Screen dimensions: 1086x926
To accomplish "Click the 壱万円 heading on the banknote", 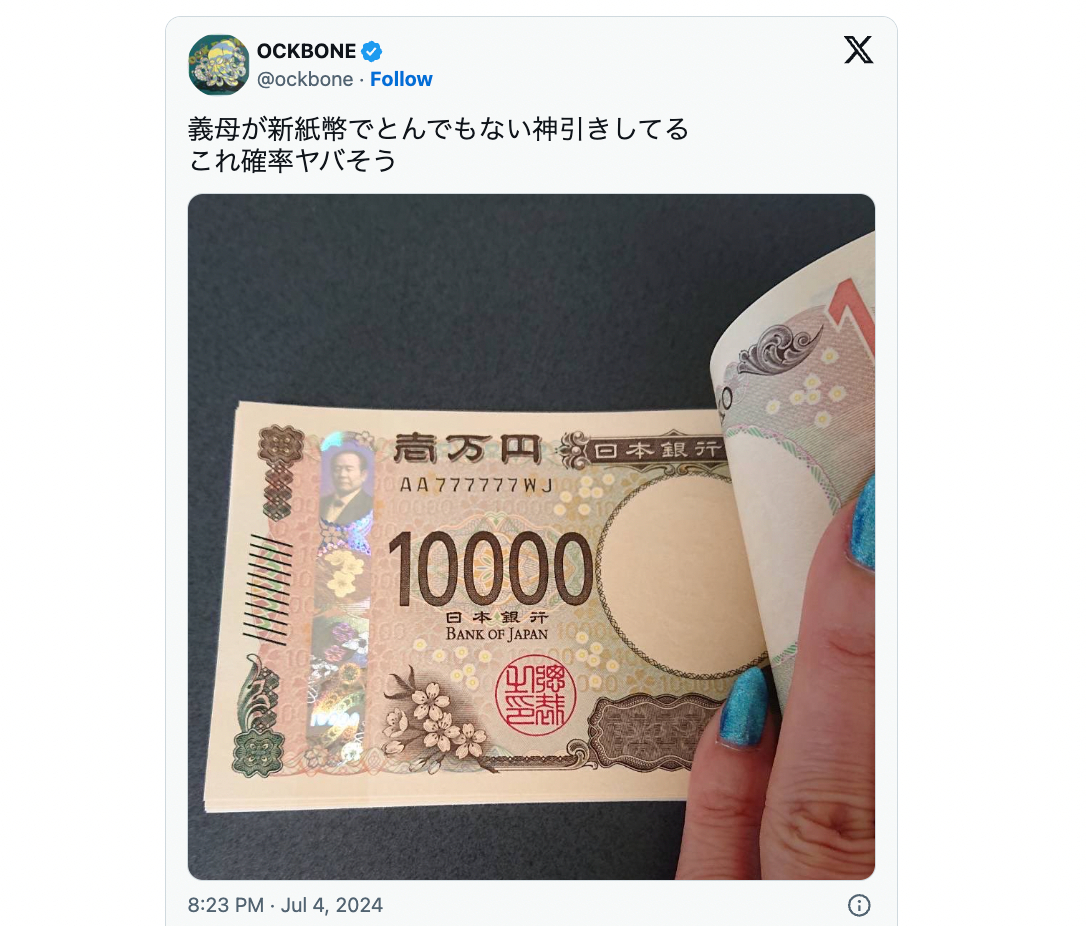I will [x=466, y=449].
